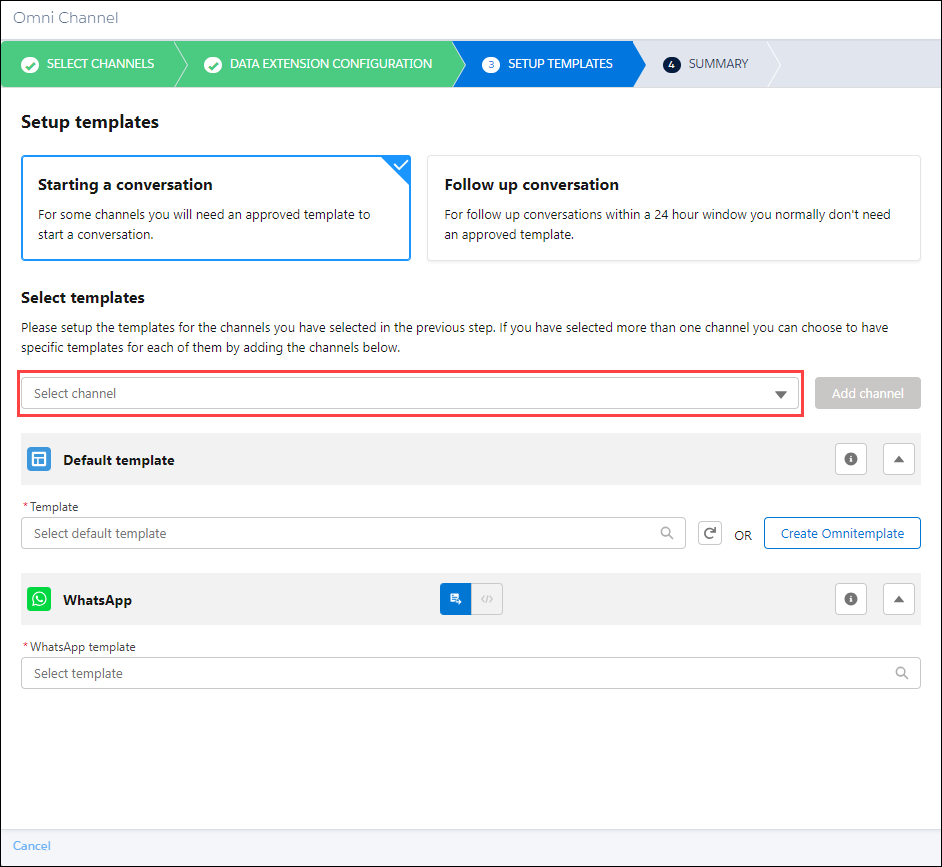
Task: Cancel the Omni Channel setup
Action: 31,845
